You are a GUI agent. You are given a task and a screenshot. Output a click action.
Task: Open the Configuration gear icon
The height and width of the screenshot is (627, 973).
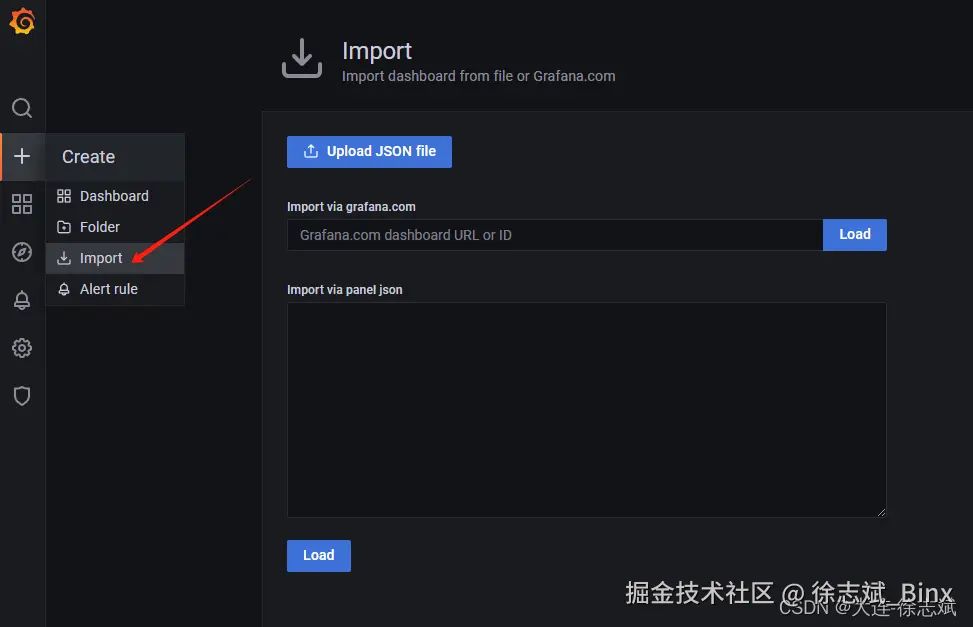[22, 348]
